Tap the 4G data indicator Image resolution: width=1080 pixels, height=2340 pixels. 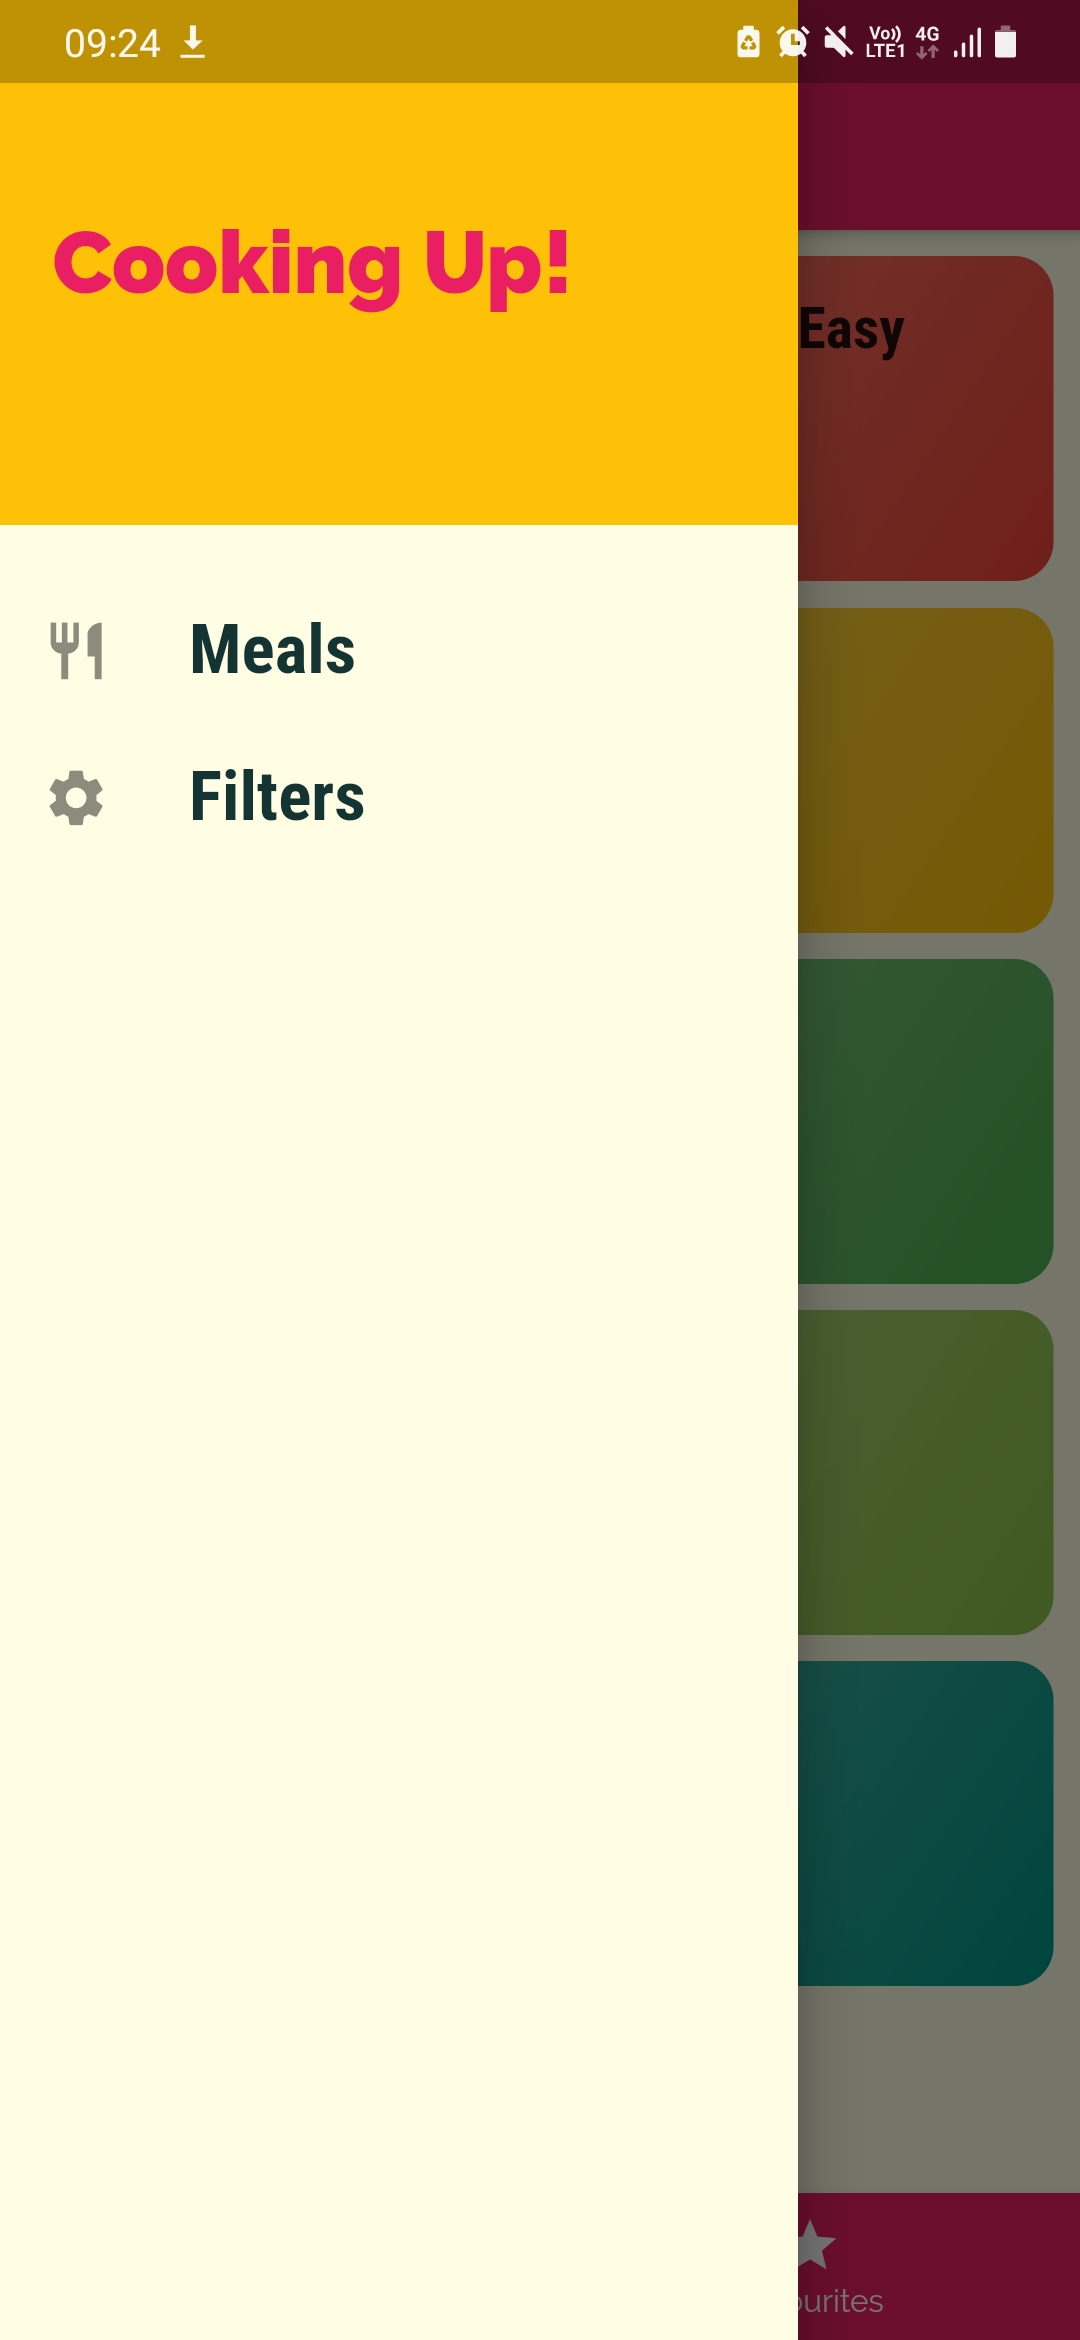pos(928,42)
